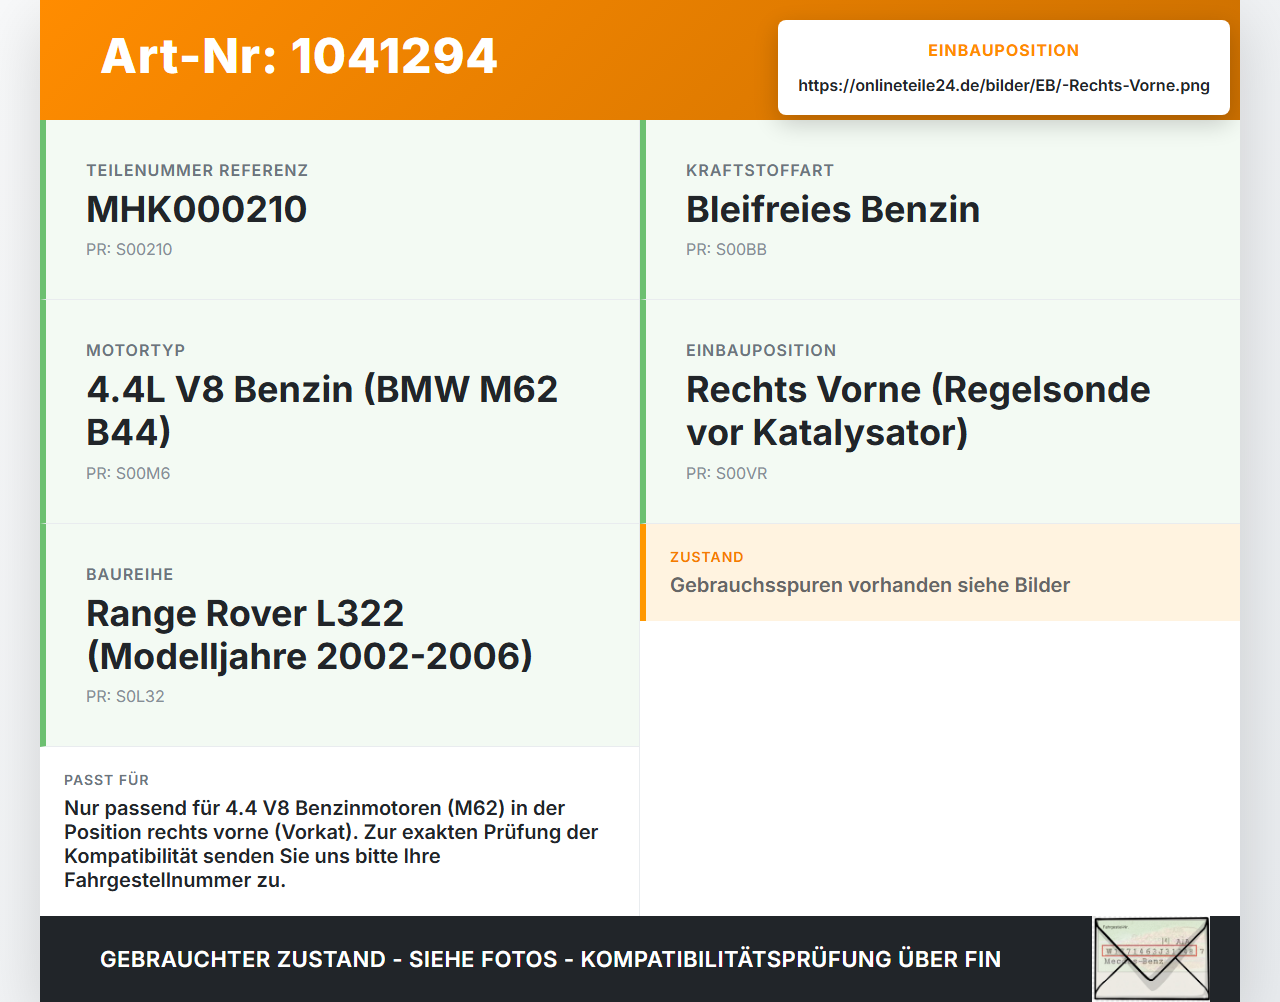Click the GEBRAUCHTER ZUSTAND footer banner text

tap(550, 959)
